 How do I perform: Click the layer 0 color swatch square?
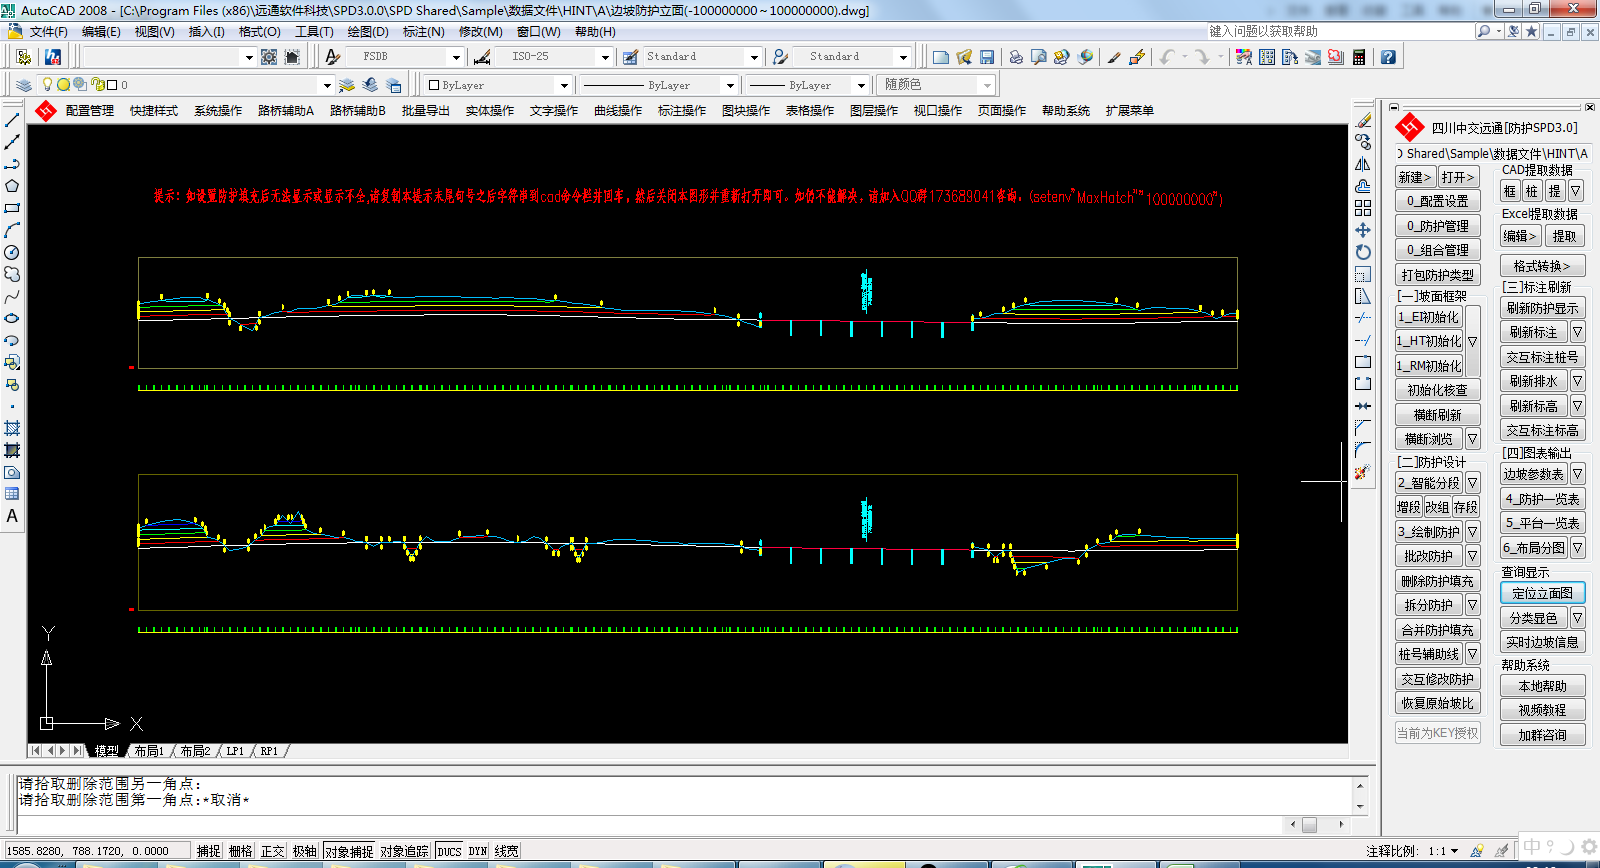(112, 85)
